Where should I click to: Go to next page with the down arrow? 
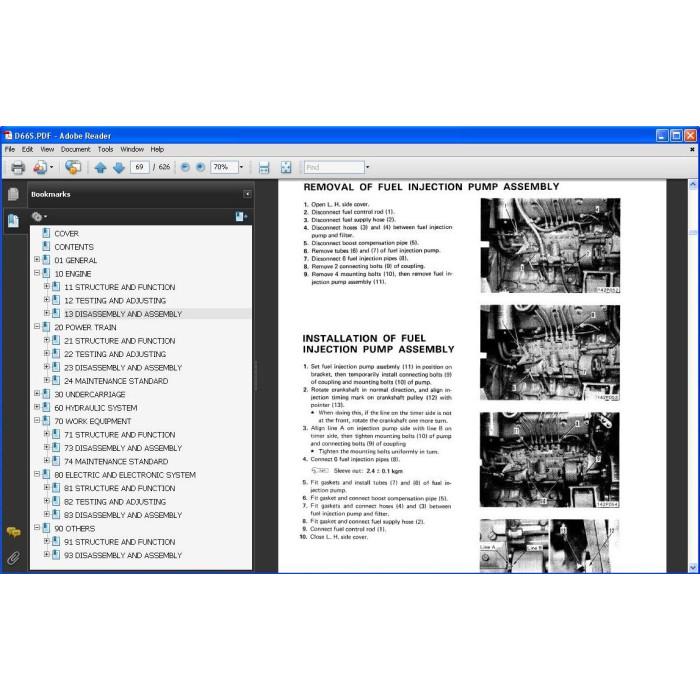pos(119,168)
